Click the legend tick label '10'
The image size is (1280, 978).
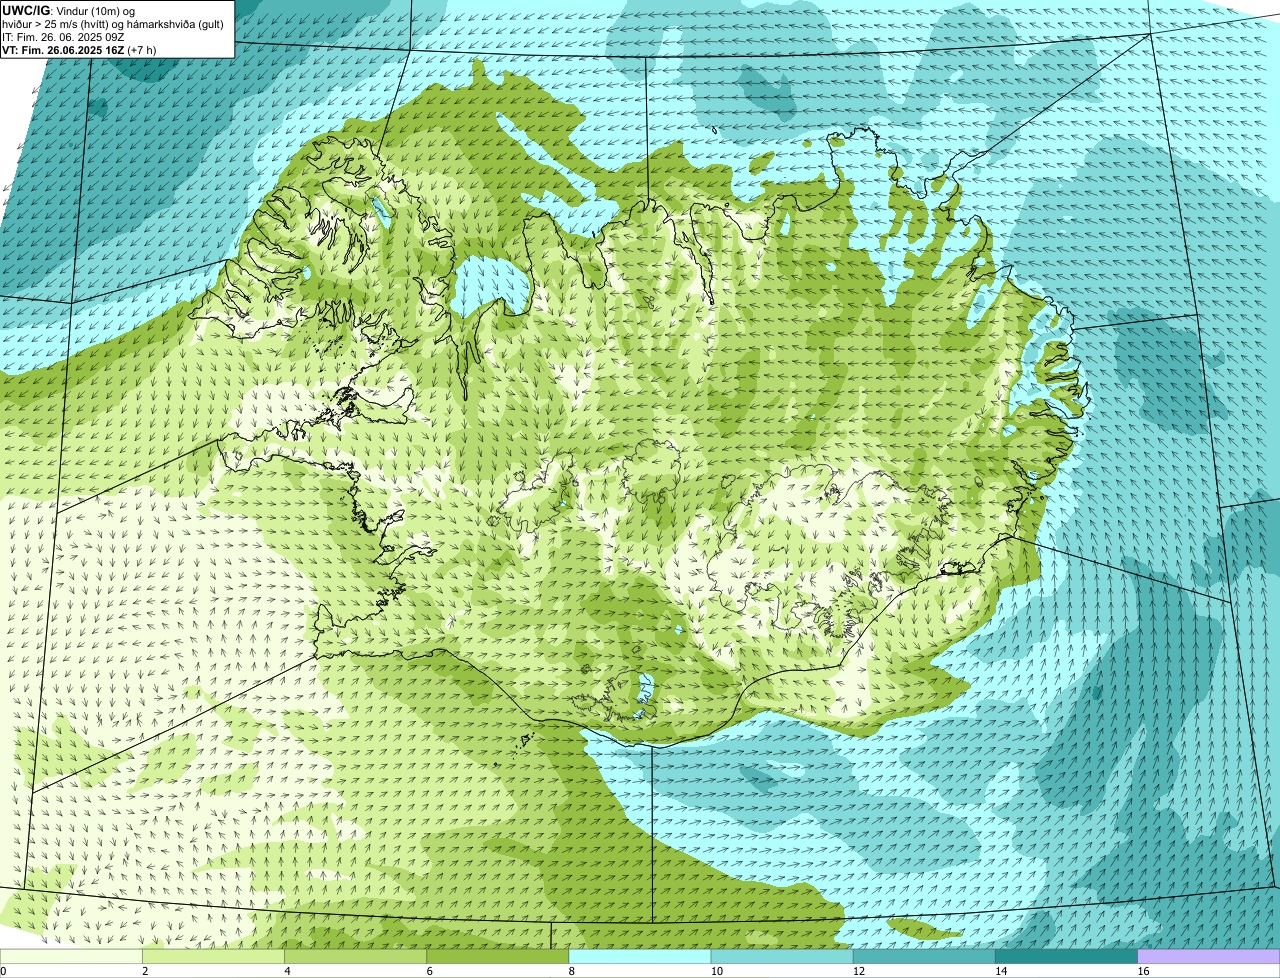click(x=716, y=971)
